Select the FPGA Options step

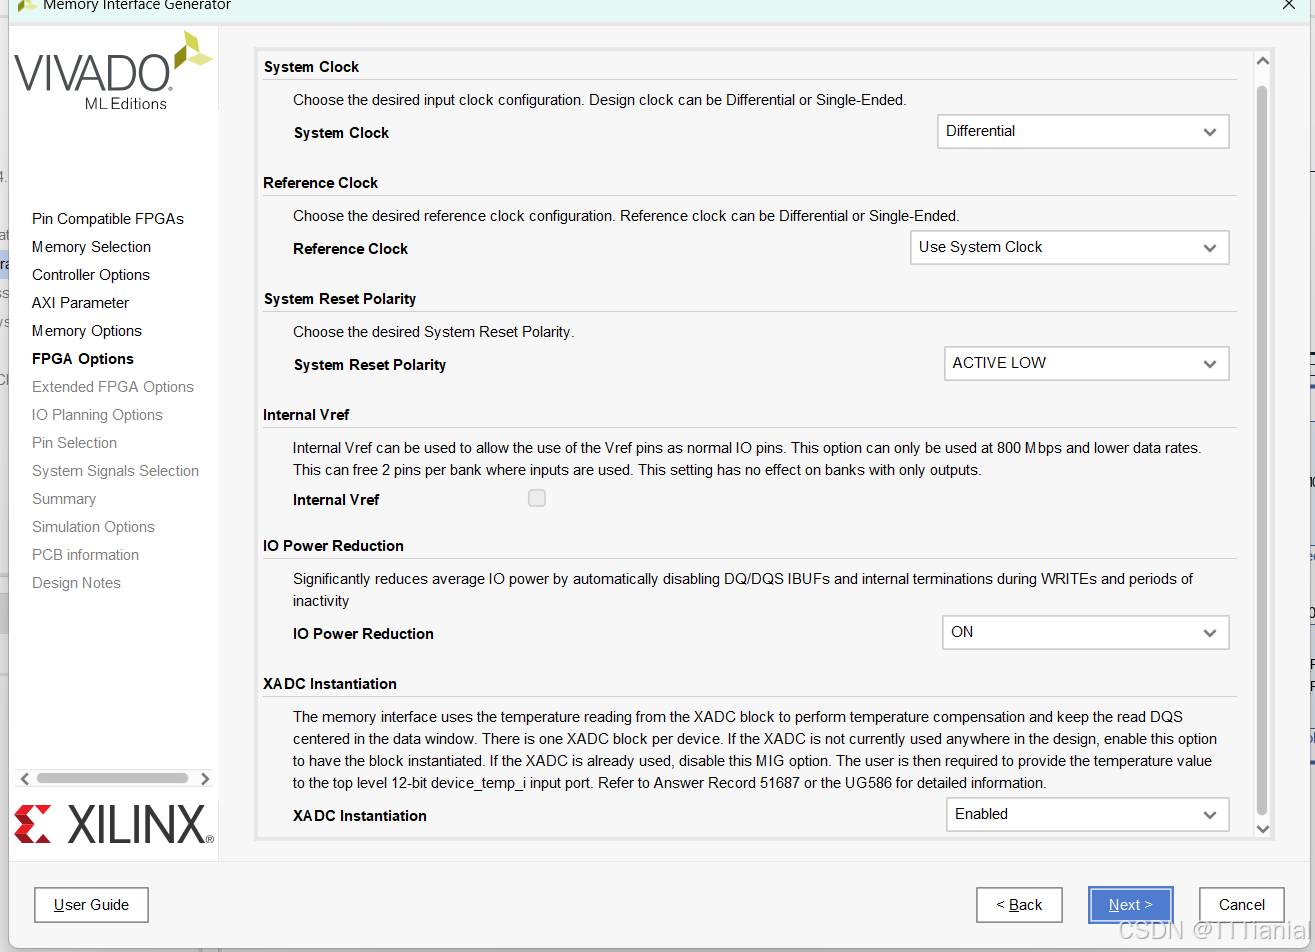83,359
